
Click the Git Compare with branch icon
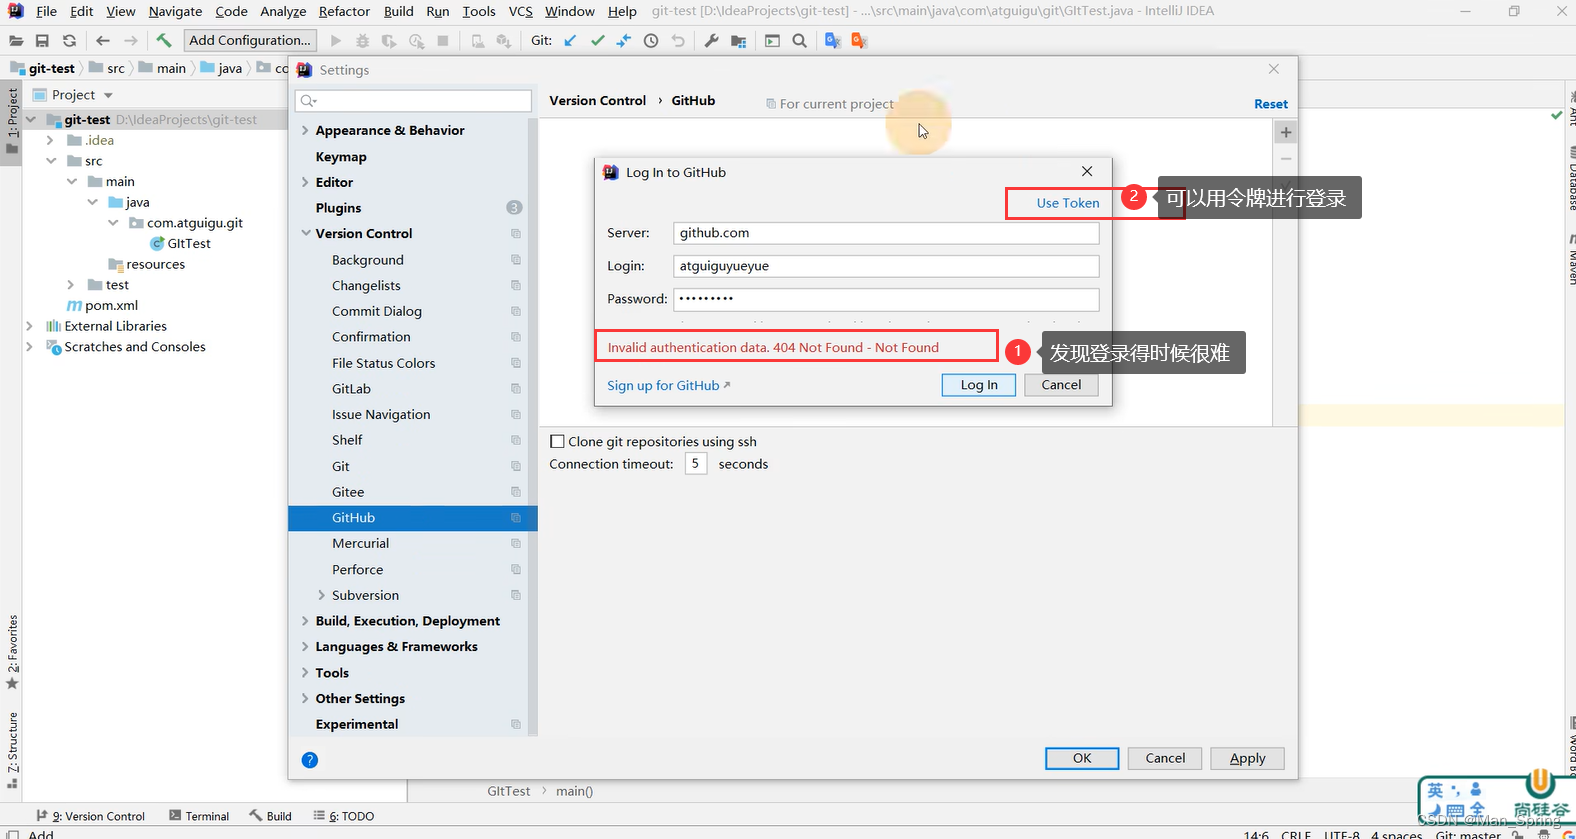(624, 41)
